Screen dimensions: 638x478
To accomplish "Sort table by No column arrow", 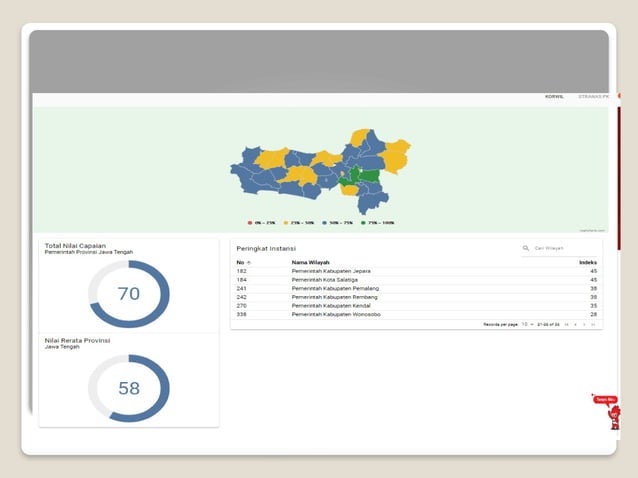I will tap(249, 262).
